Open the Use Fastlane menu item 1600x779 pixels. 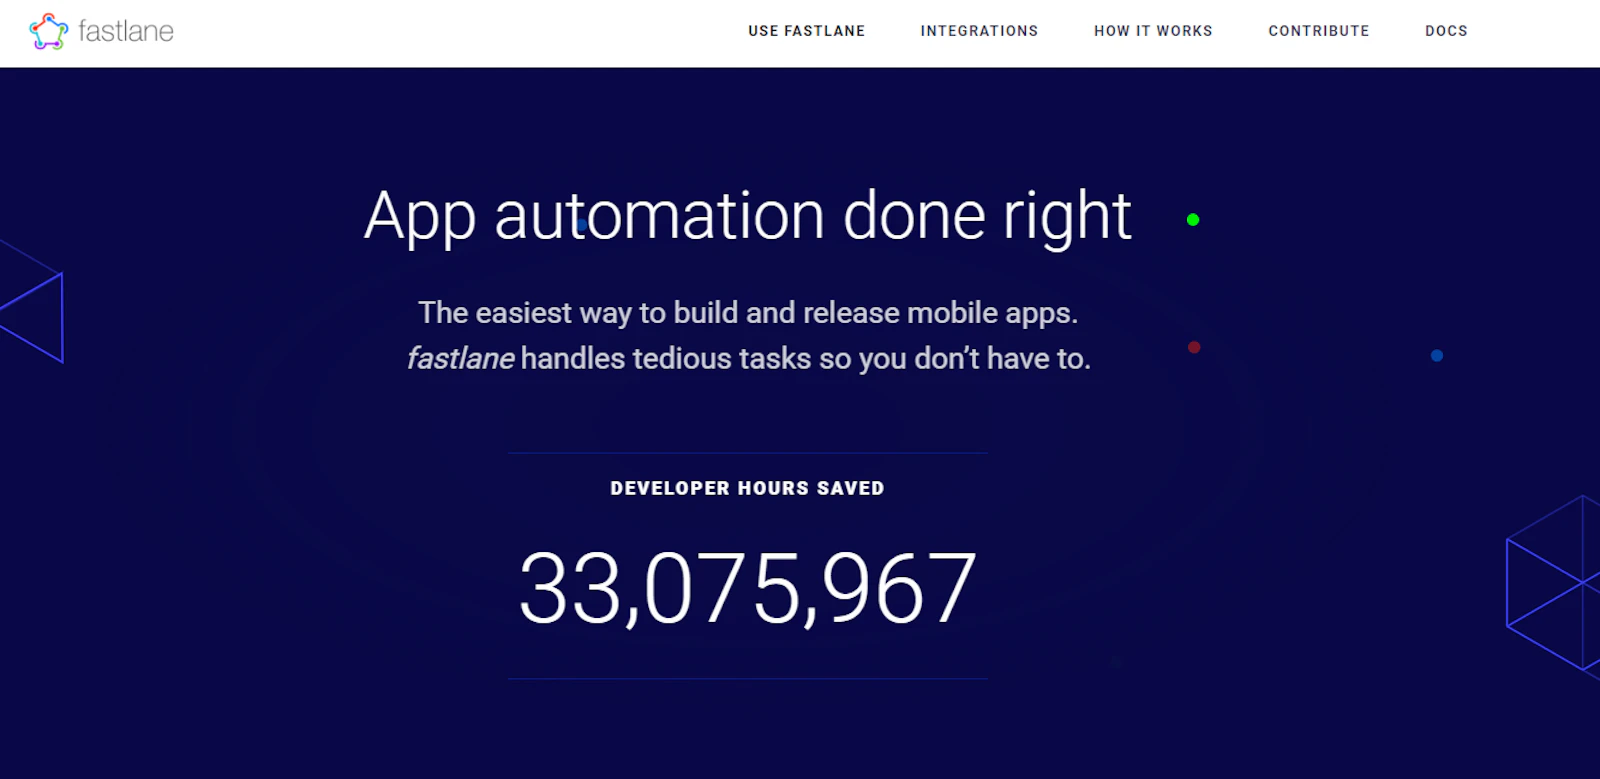[807, 31]
